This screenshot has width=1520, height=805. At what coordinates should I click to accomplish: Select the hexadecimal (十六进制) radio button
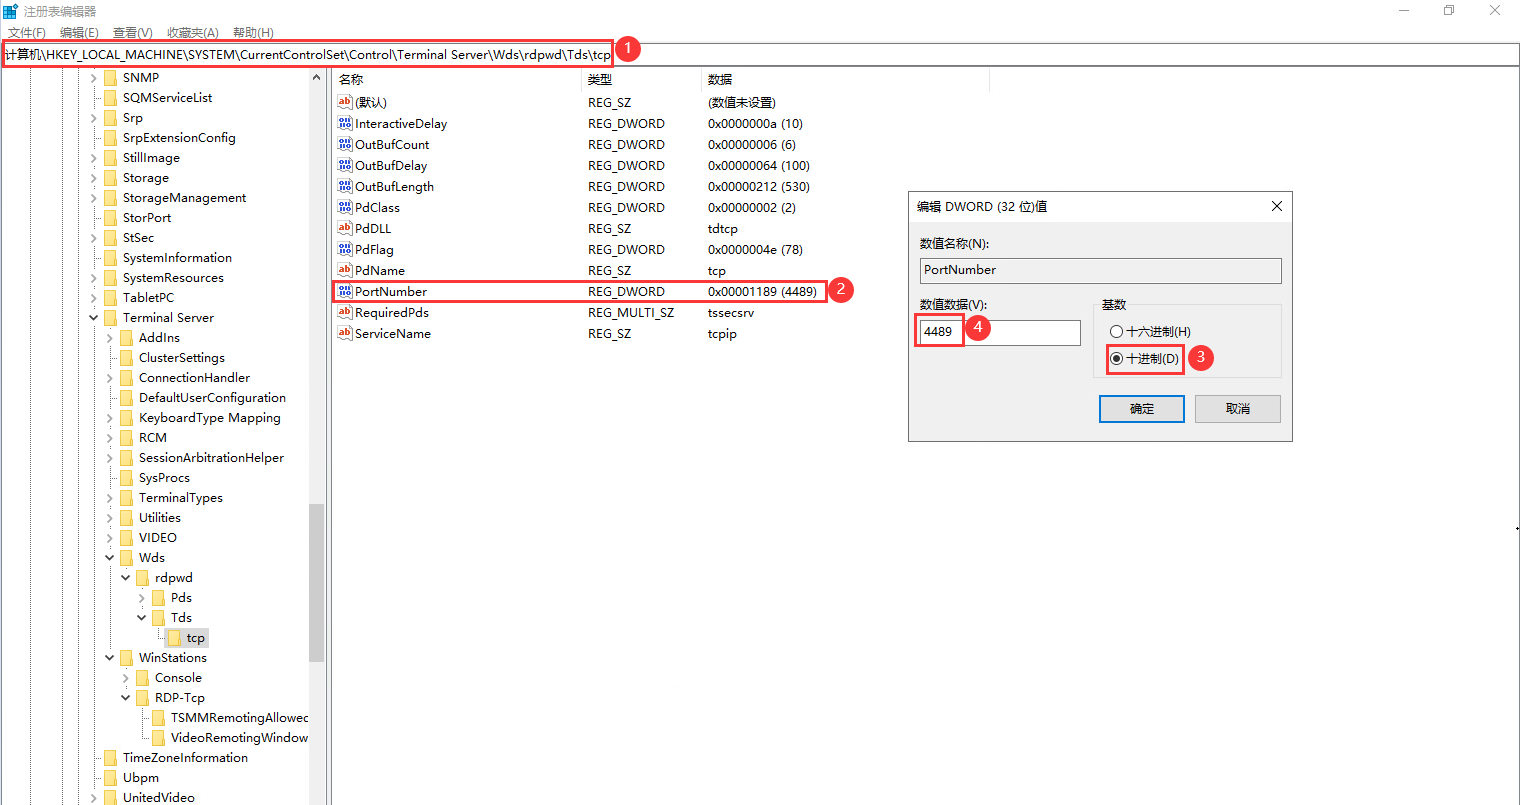point(1116,332)
